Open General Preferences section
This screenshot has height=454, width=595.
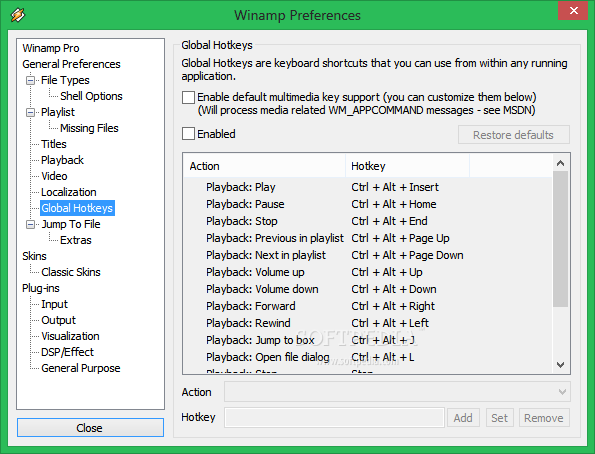(x=71, y=64)
